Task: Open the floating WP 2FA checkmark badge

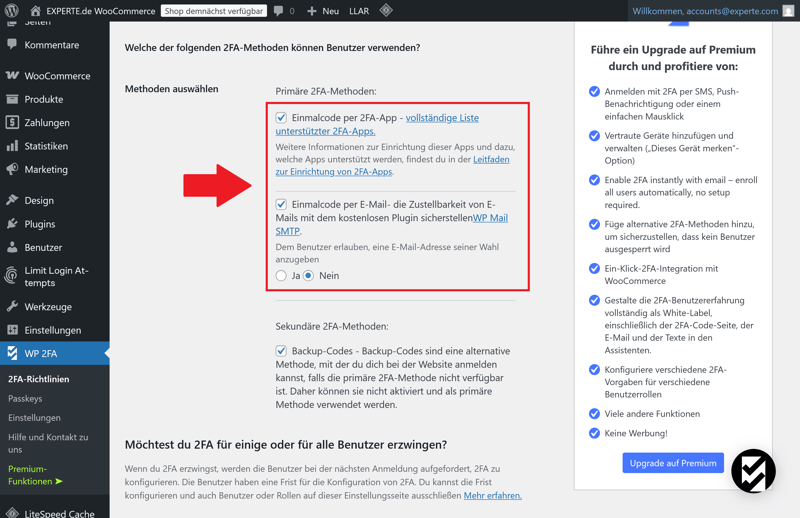Action: [753, 471]
